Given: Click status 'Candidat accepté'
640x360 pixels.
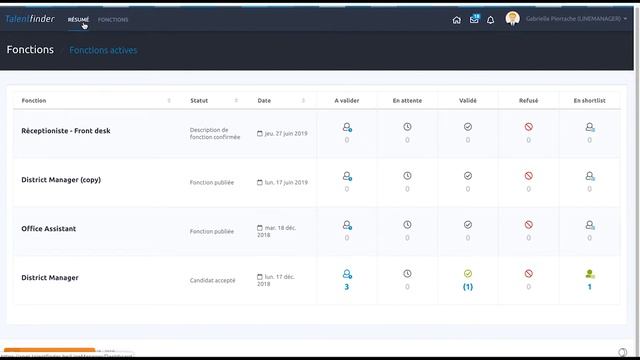Looking at the screenshot, I should click(212, 280).
